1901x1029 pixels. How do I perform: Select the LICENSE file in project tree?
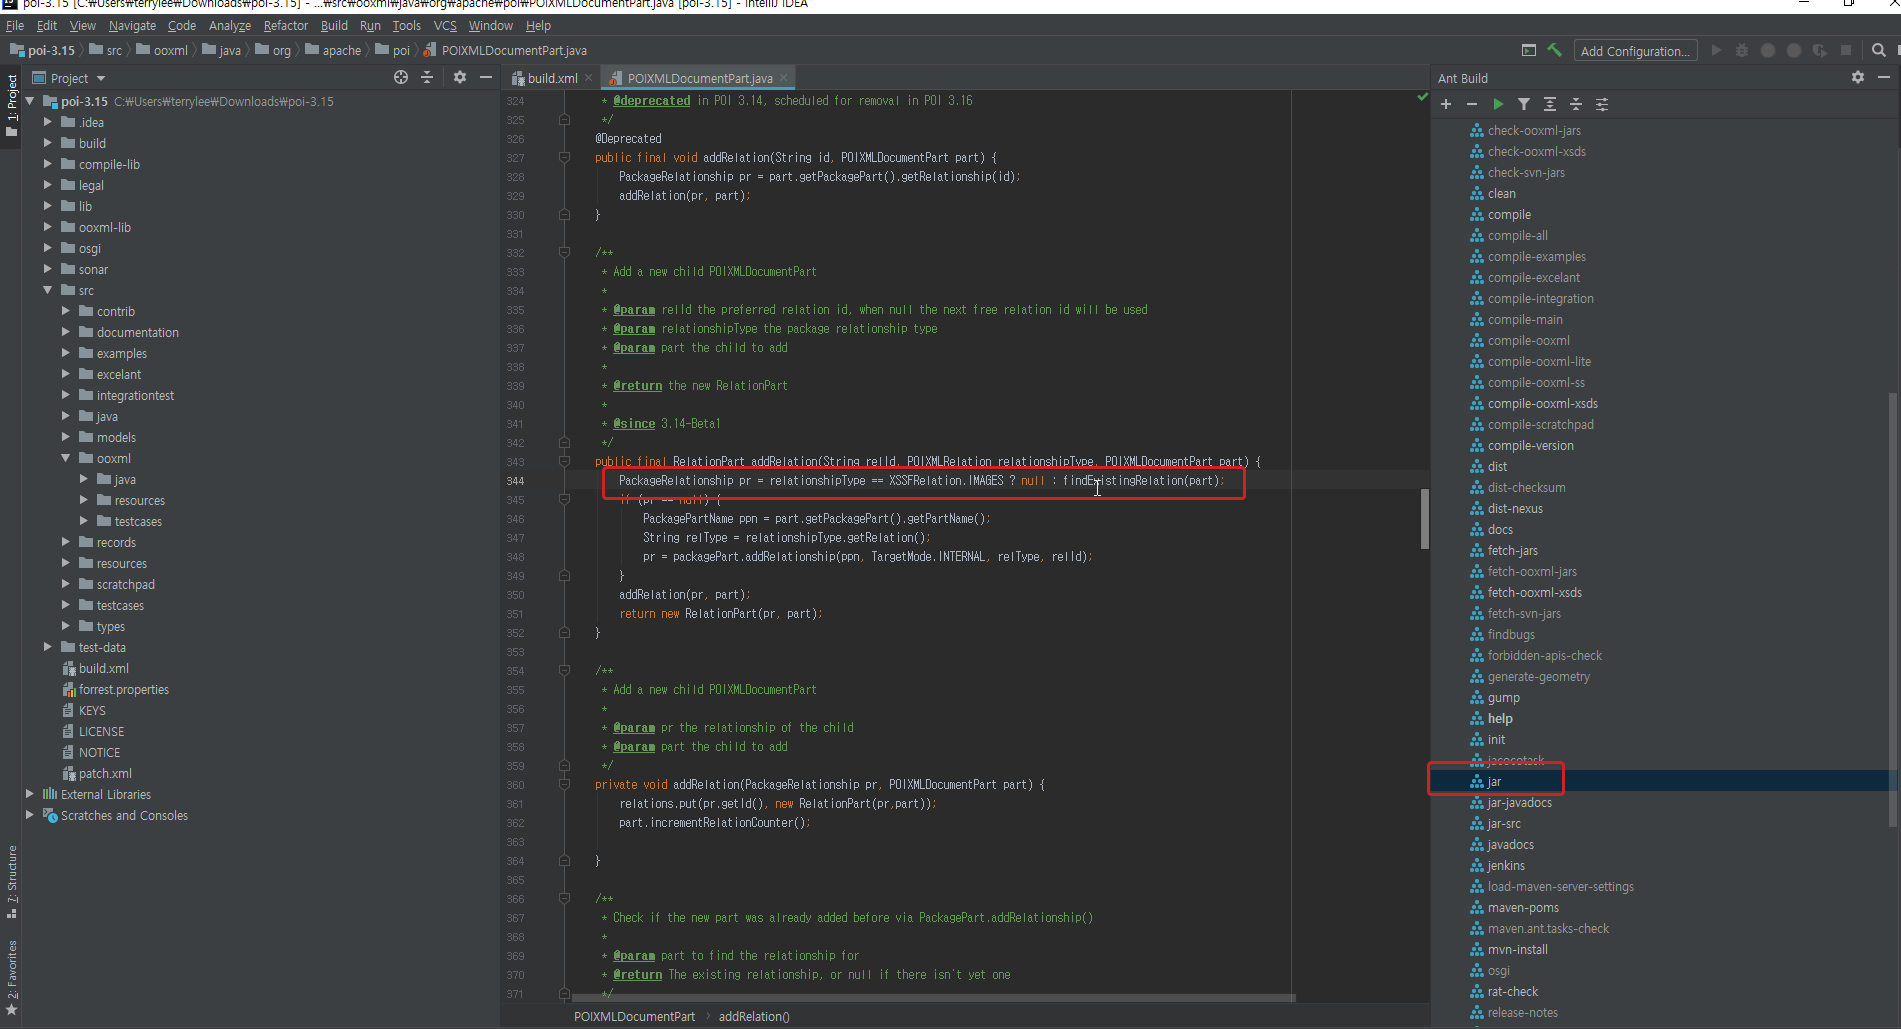[x=101, y=731]
